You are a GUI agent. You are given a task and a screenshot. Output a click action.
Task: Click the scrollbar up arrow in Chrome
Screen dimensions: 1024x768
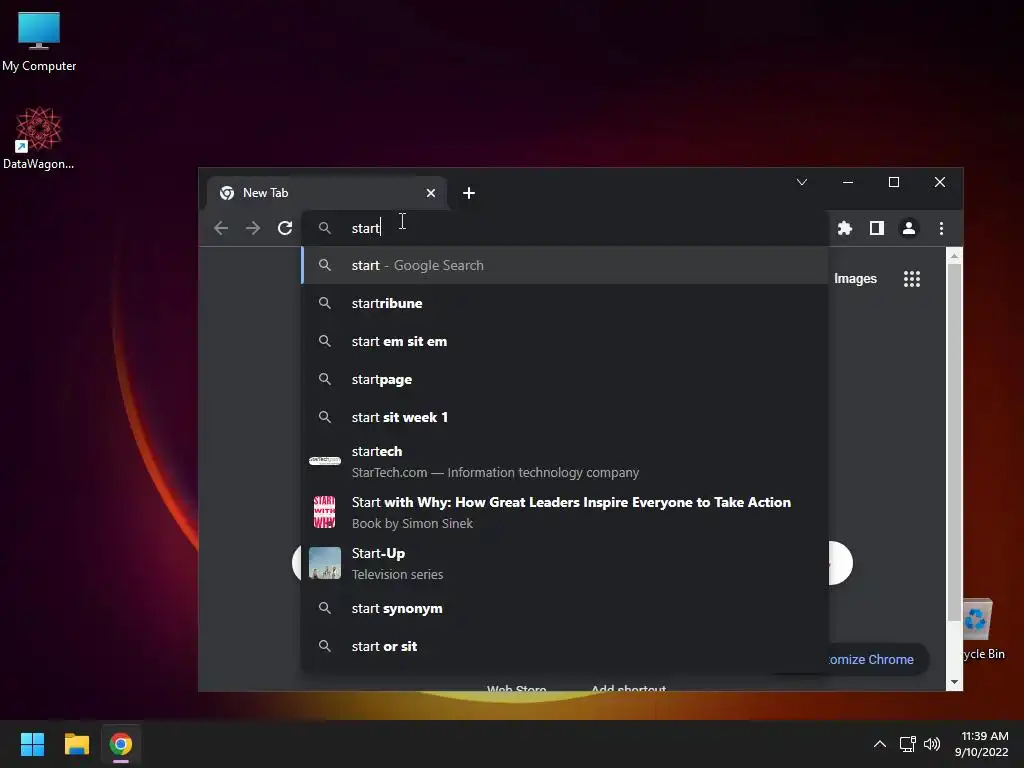click(954, 256)
